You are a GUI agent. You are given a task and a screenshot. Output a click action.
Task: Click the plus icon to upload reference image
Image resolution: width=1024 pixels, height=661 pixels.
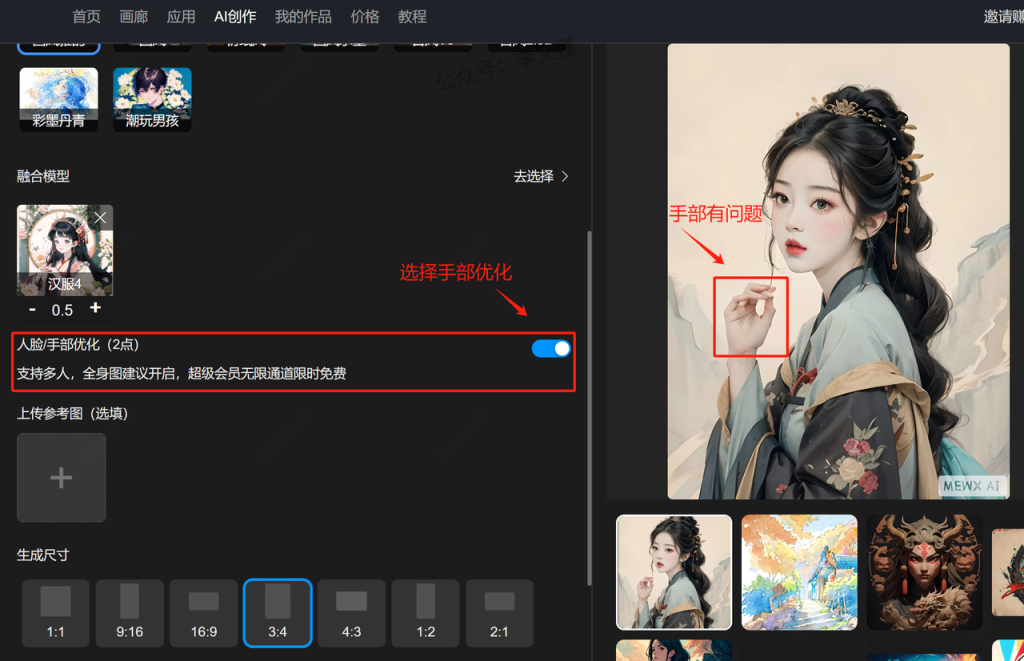(x=61, y=478)
